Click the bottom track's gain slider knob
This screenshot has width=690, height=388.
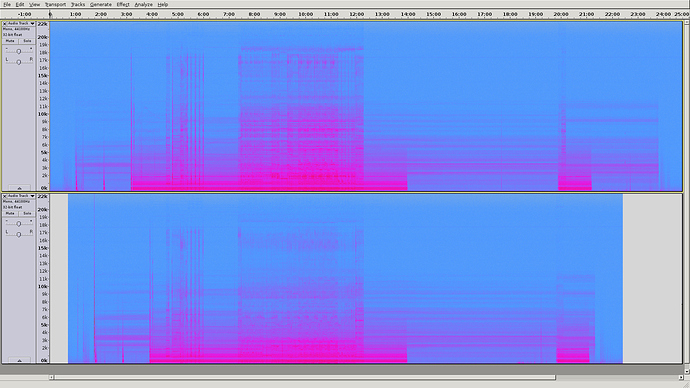click(x=18, y=224)
